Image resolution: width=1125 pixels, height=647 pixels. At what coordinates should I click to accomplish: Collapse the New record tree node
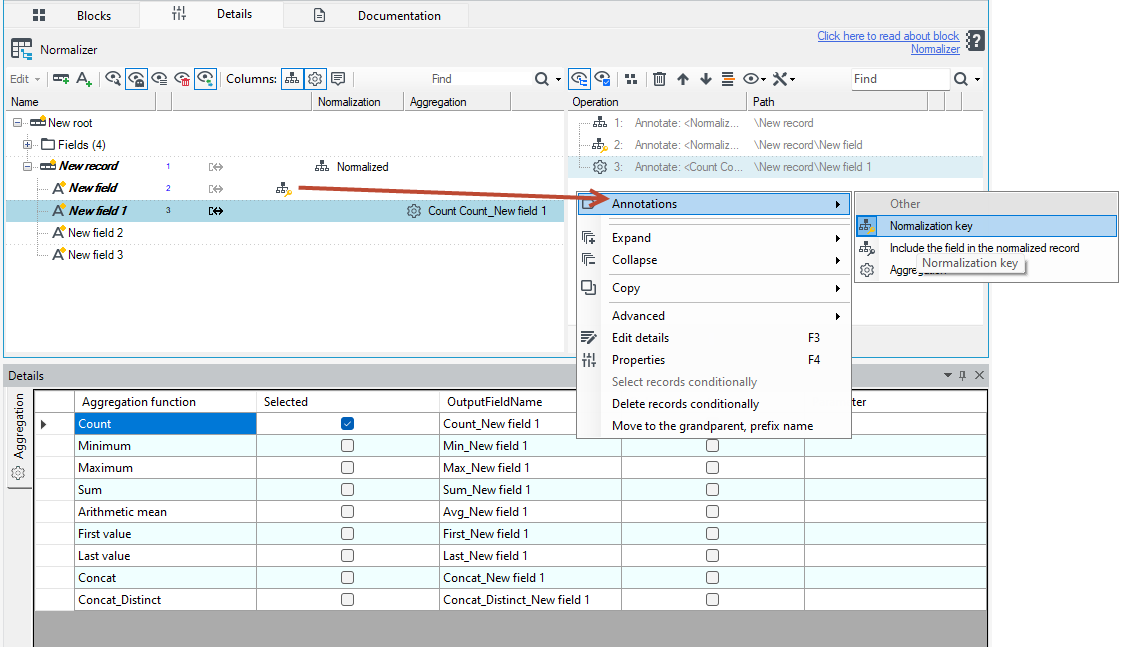pyautogui.click(x=27, y=166)
